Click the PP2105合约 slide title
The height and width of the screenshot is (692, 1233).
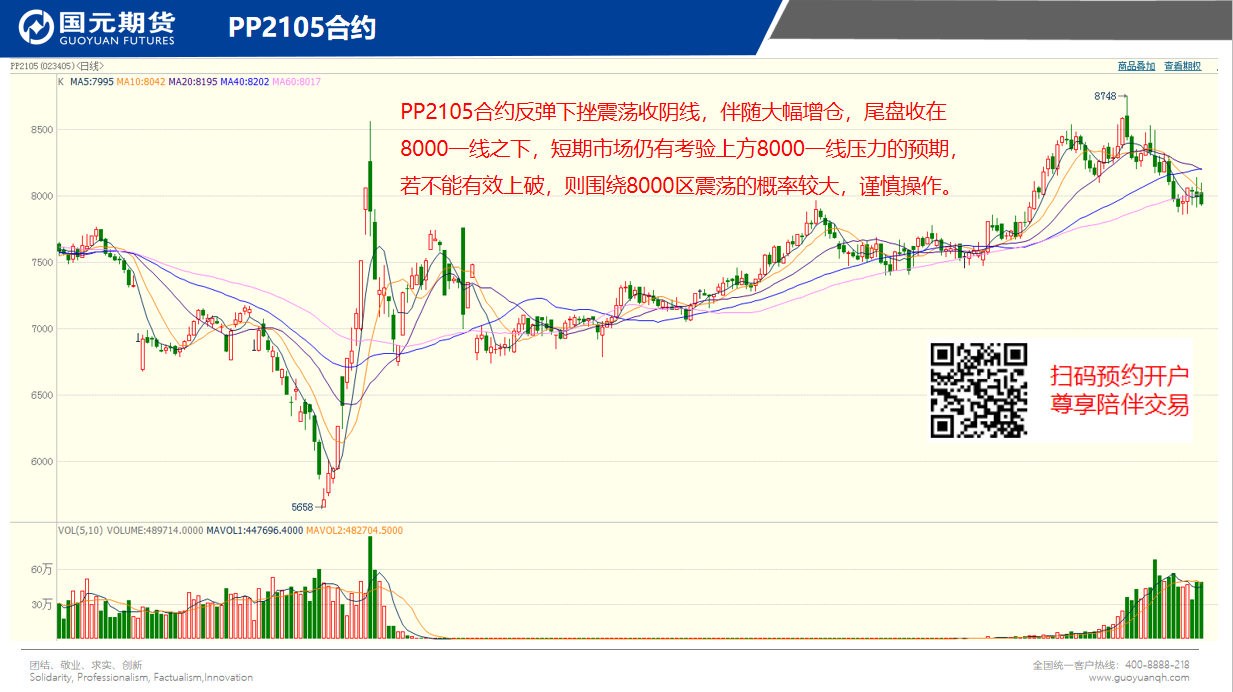tap(302, 28)
